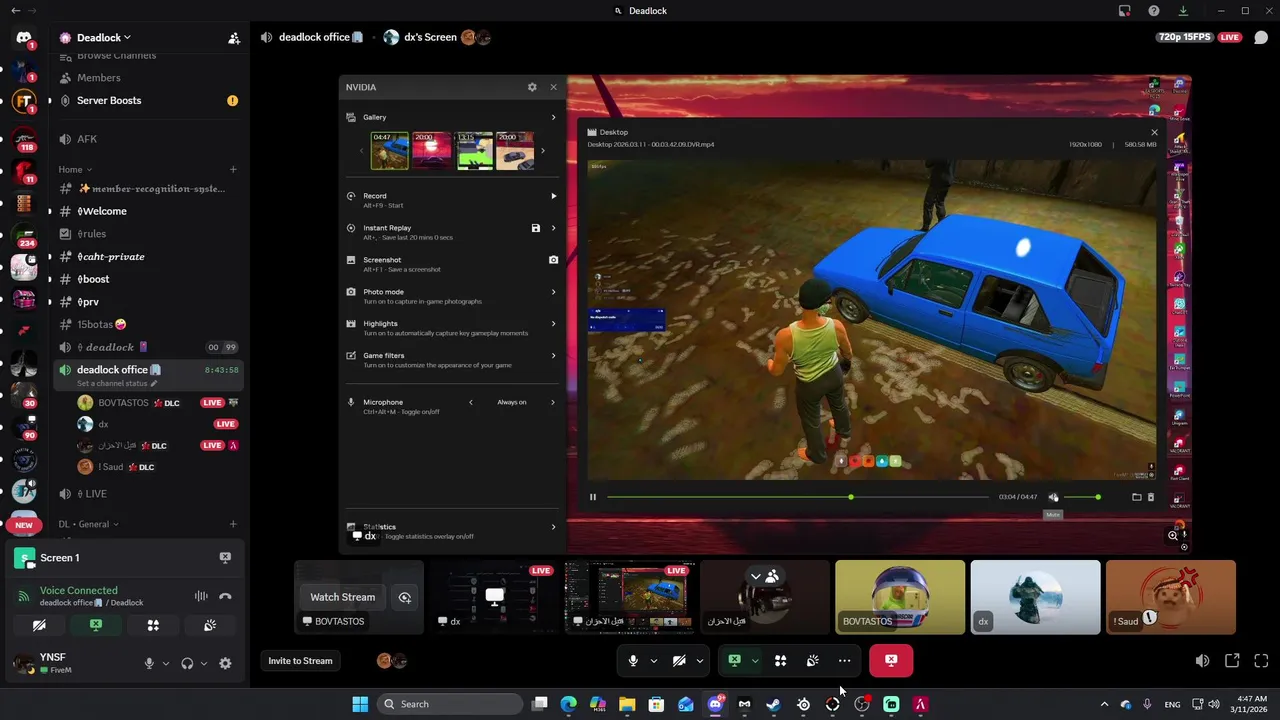Toggle microphone in call control bar

(633, 660)
